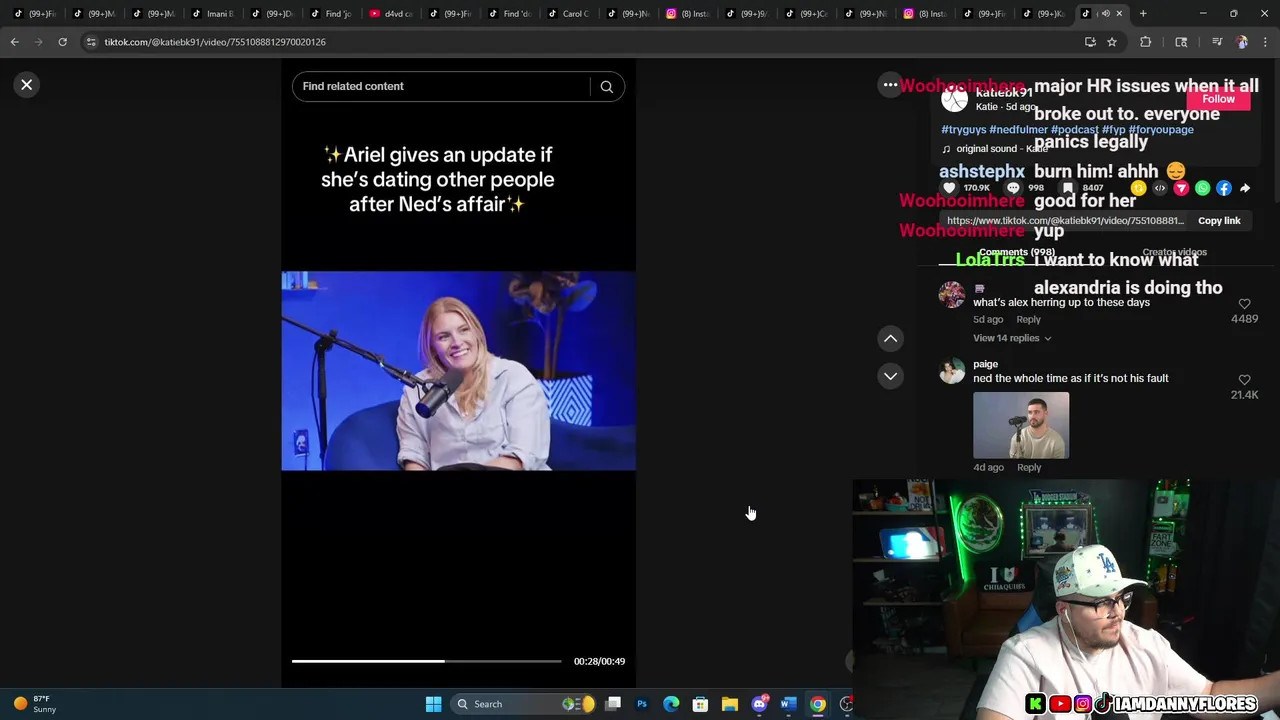Expand View 14 replies
Screen dimensions: 1280x720
coord(1011,338)
